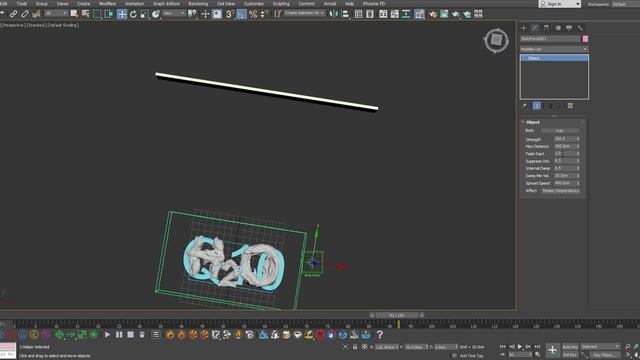Open the Tools menu

22,4
